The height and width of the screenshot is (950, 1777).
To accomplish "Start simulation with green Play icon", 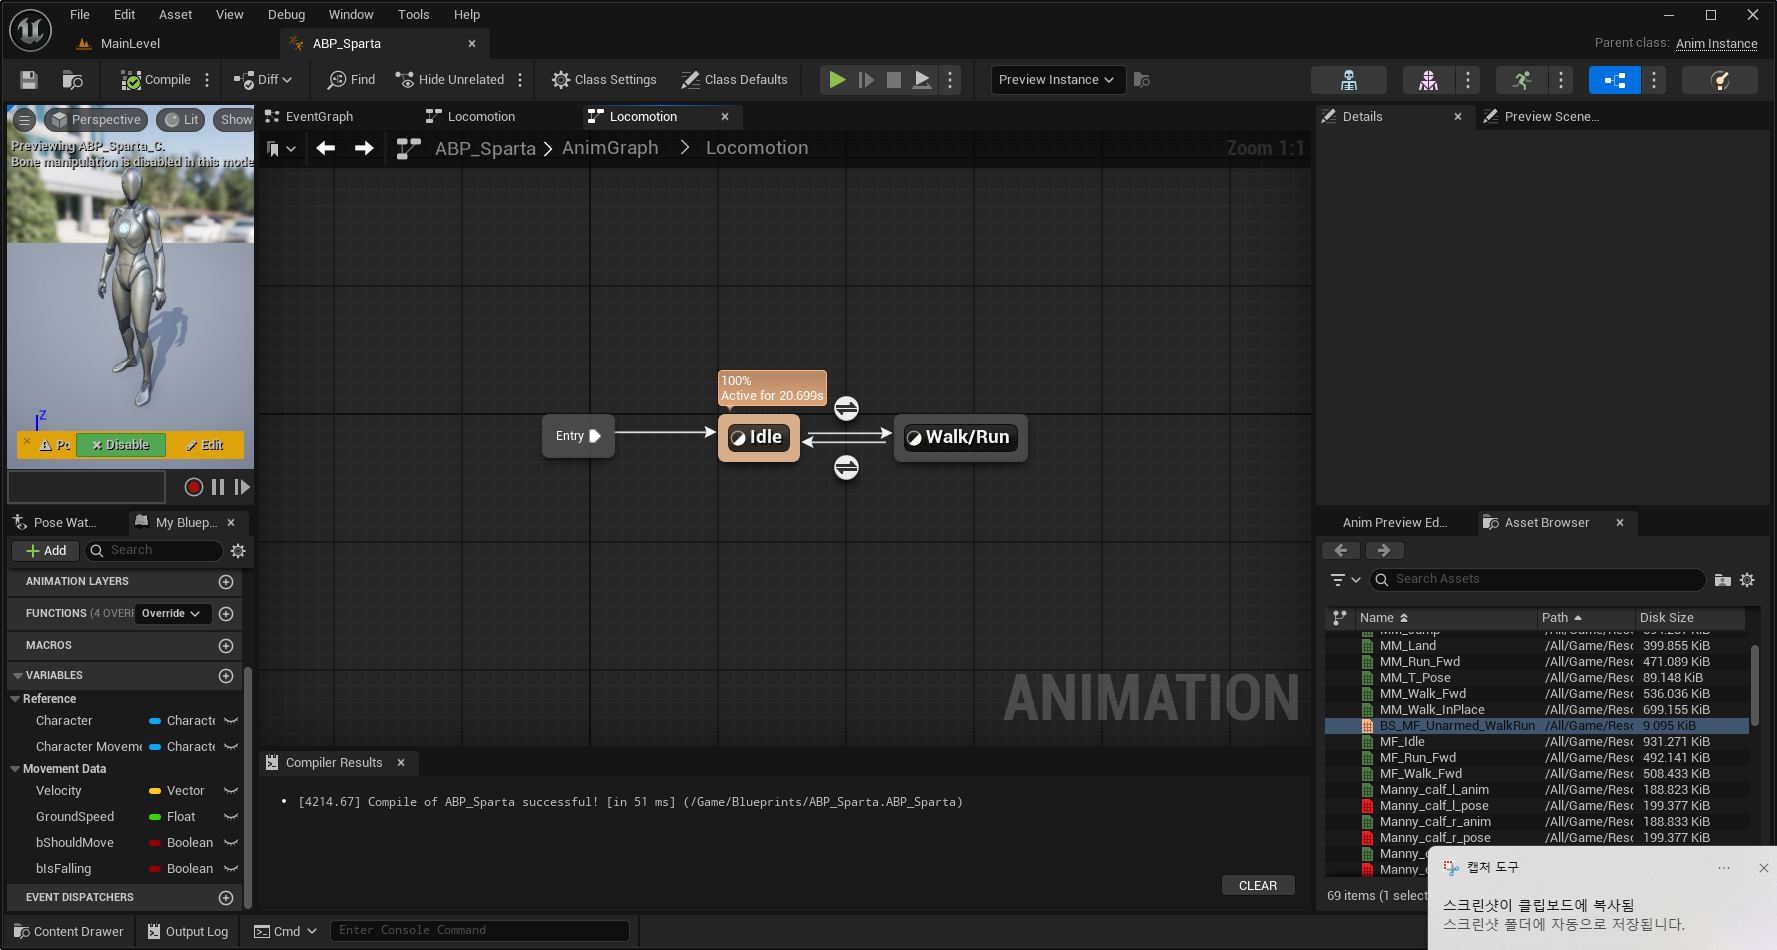I will pyautogui.click(x=837, y=80).
